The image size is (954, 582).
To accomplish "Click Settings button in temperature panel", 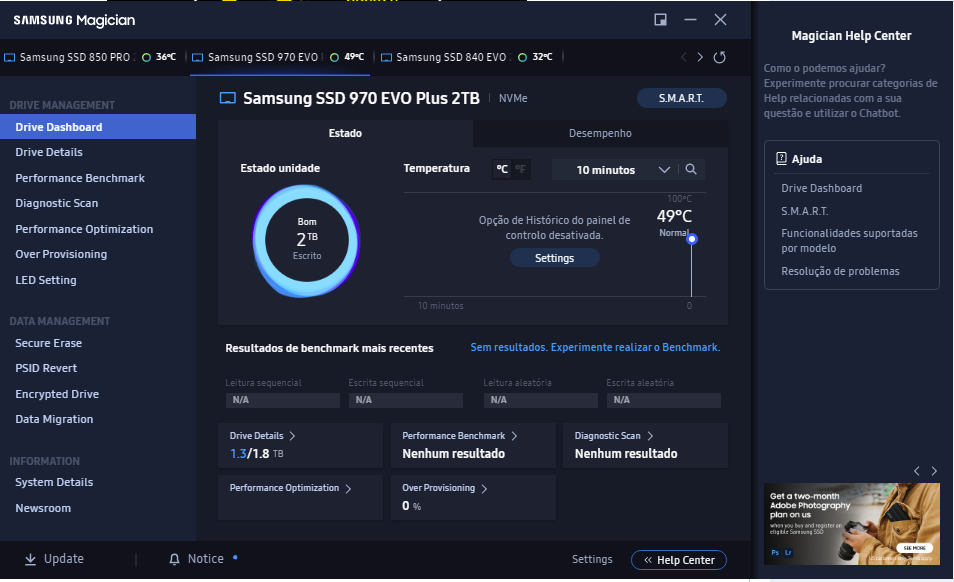I will [x=554, y=258].
